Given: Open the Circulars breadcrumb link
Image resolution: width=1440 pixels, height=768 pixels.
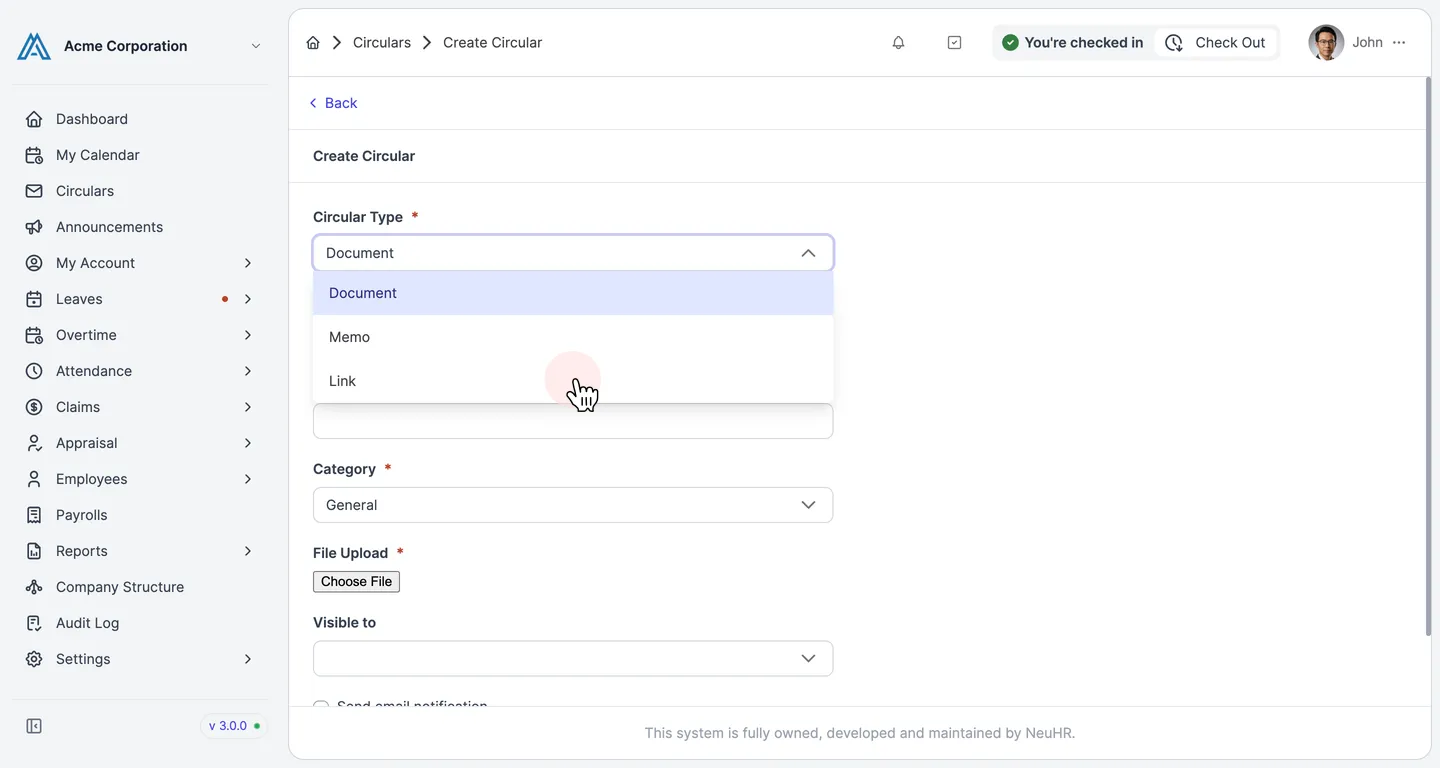Looking at the screenshot, I should click(x=382, y=43).
